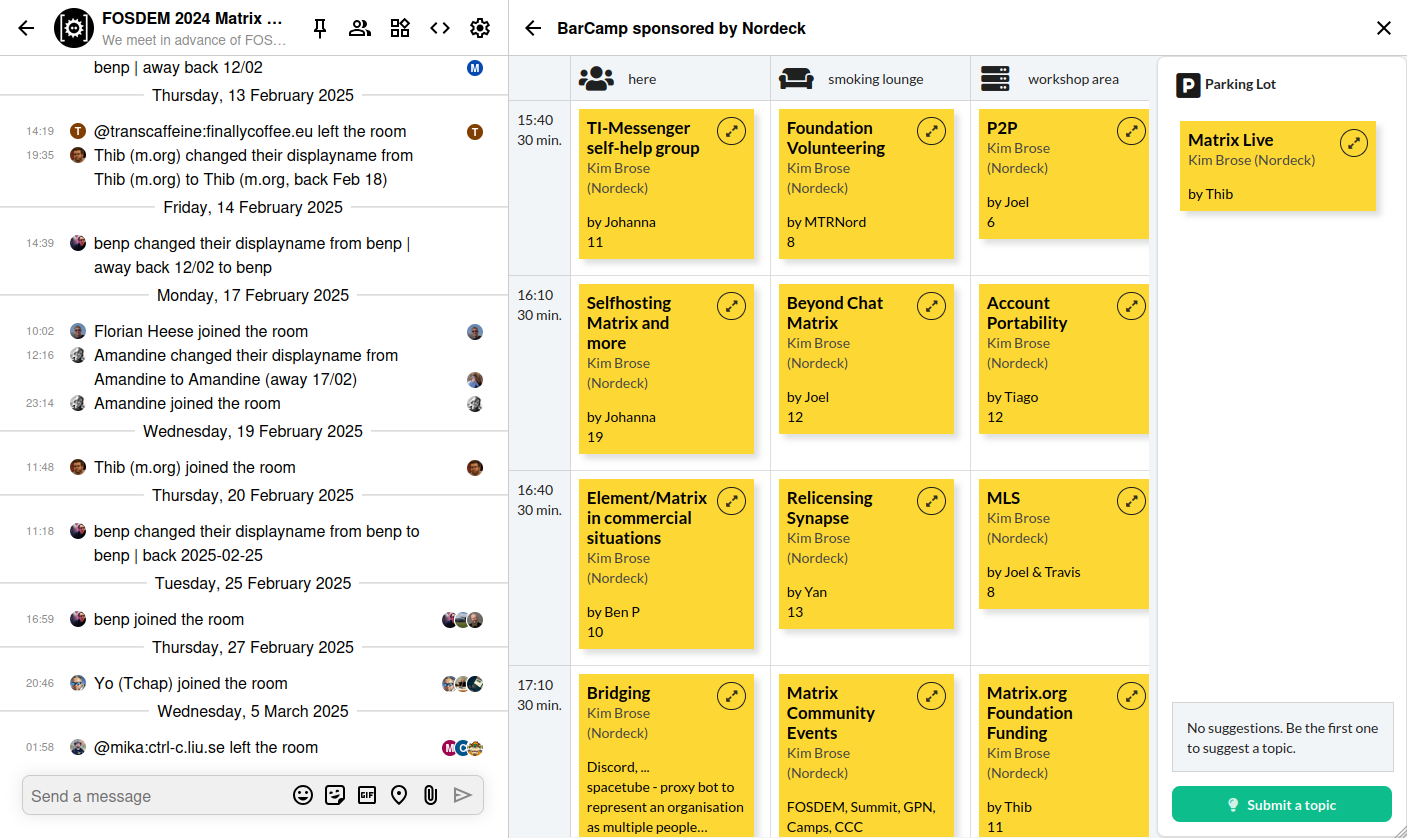
Task: Go back from the BarCamp widget panel
Action: point(533,28)
